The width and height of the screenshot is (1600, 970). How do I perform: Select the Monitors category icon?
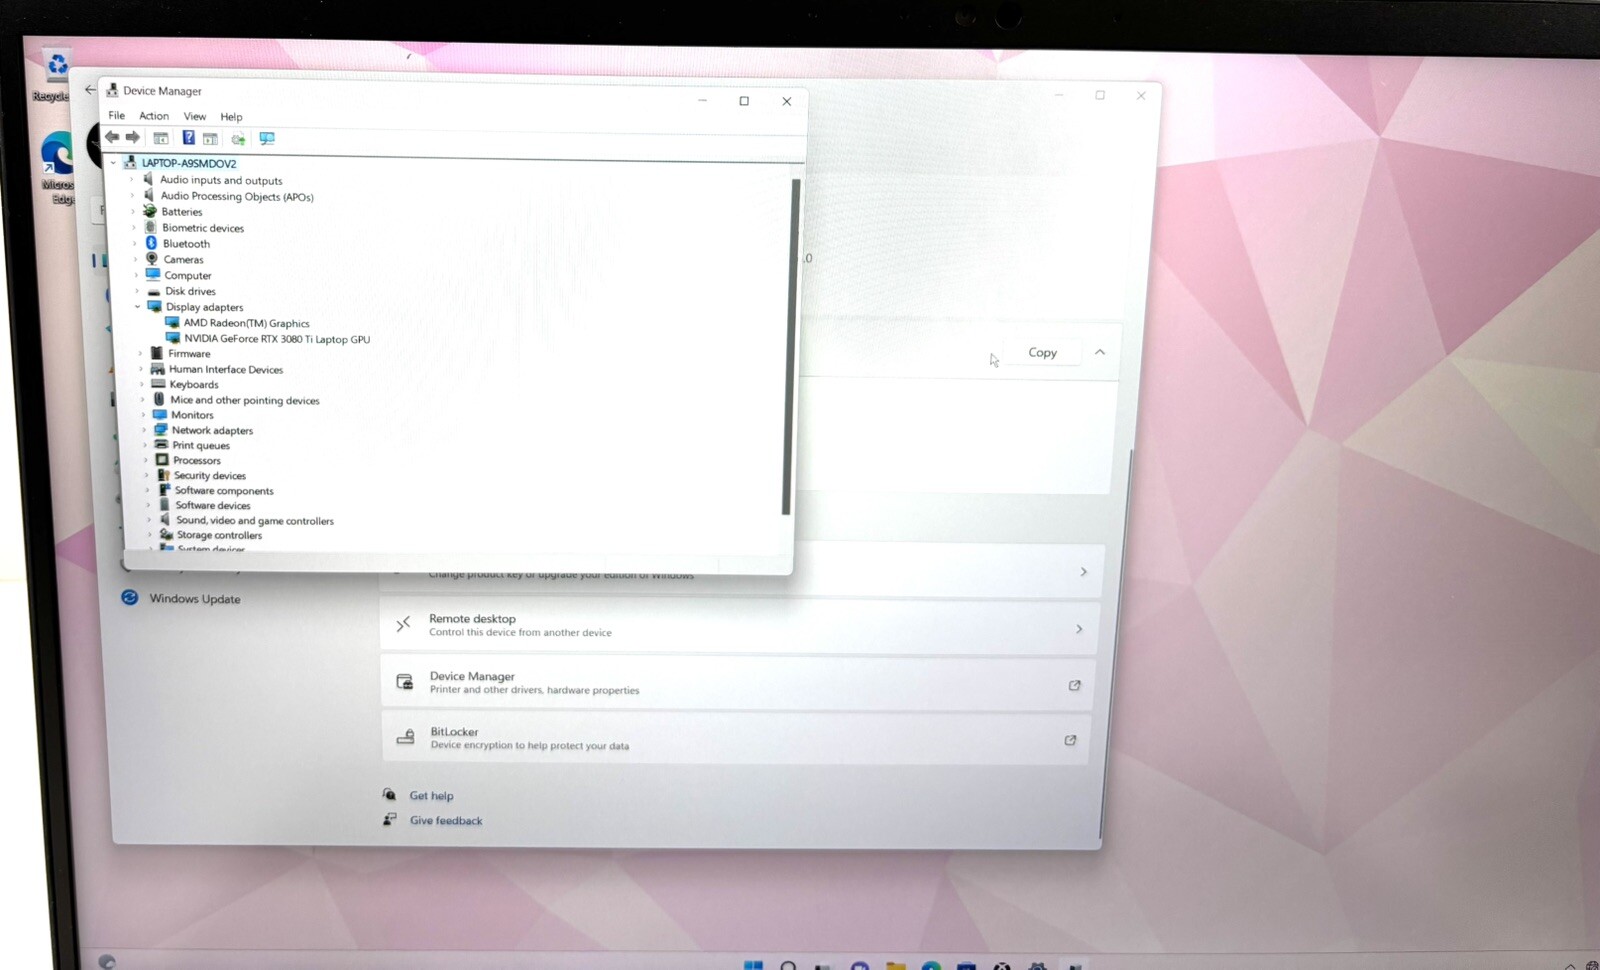(x=160, y=415)
